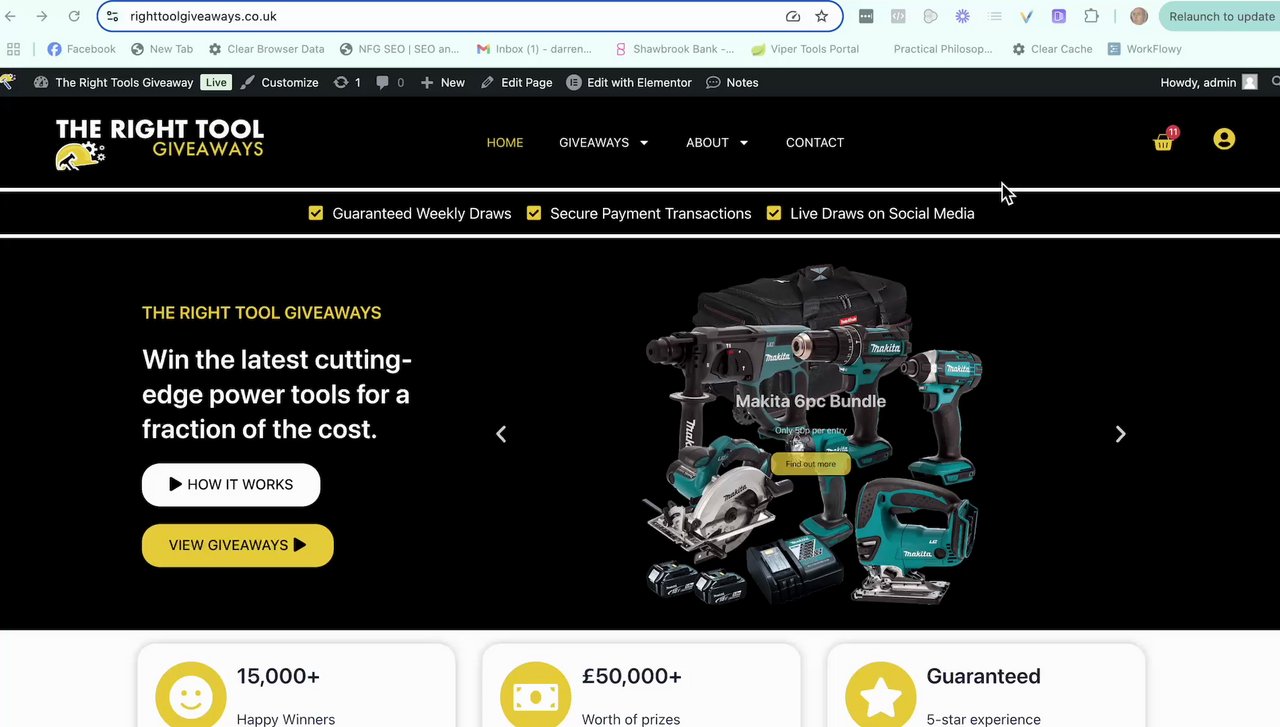Click the Guaranteed Weekly Draws checkmark
The image size is (1280, 727).
[x=316, y=213]
